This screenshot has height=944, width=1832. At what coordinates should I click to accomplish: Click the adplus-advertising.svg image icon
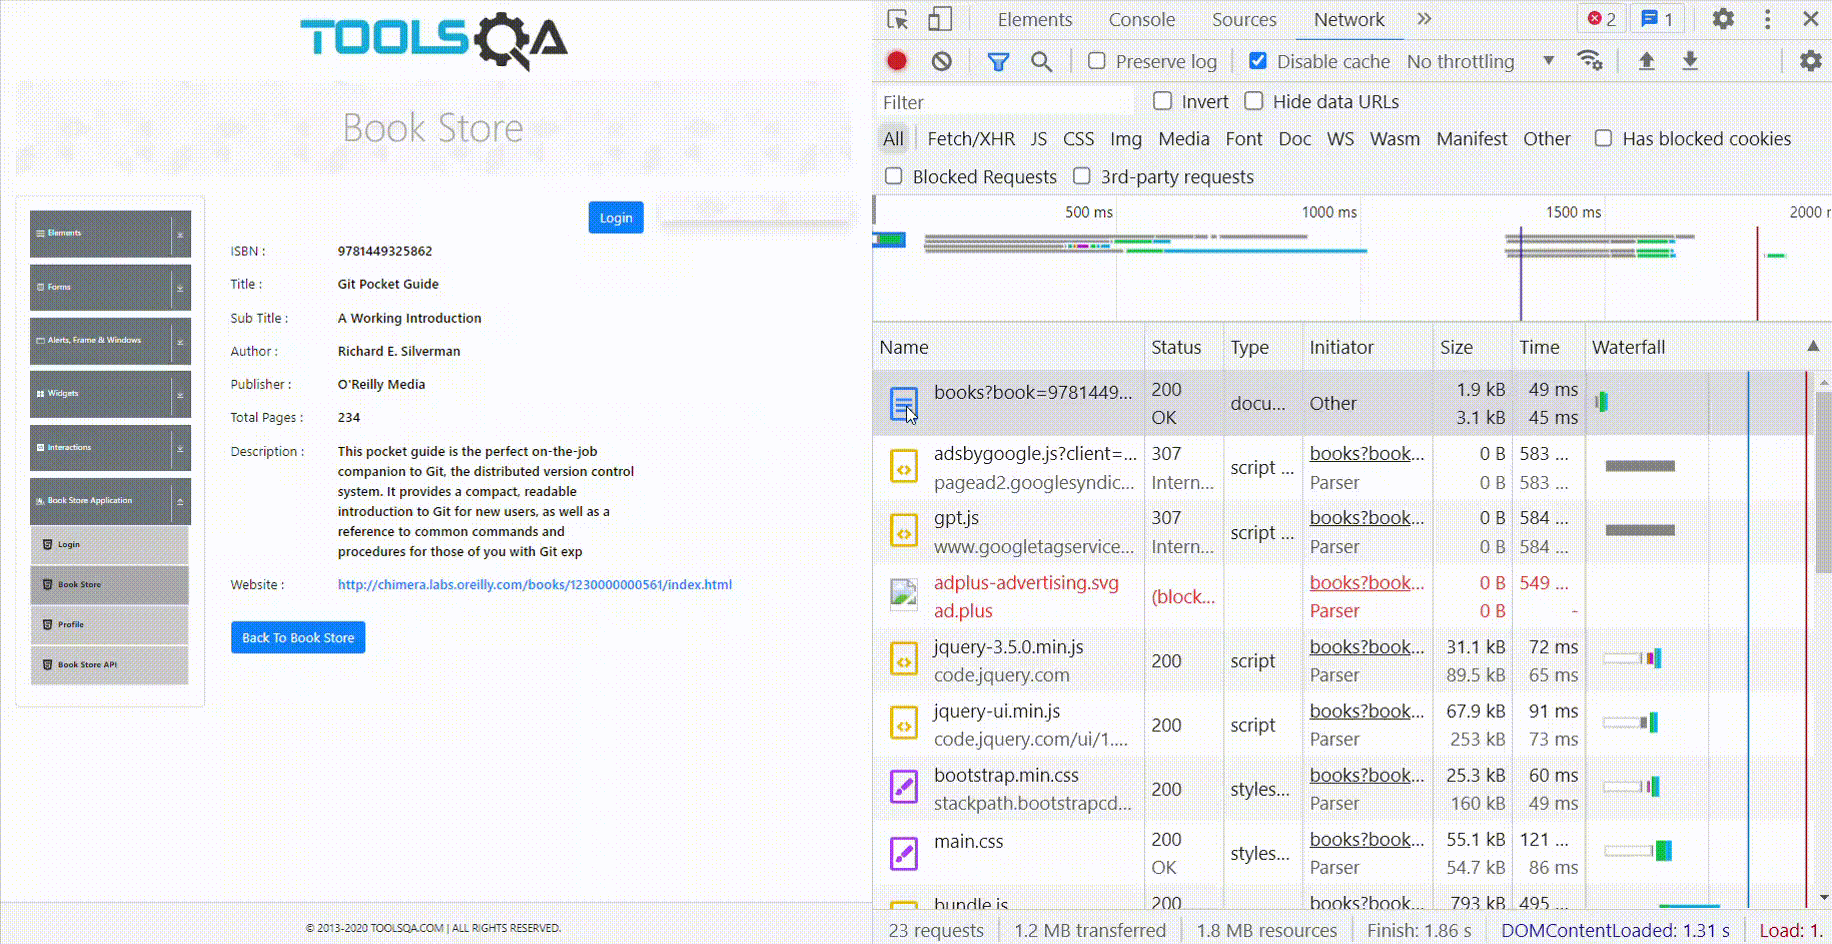904,596
